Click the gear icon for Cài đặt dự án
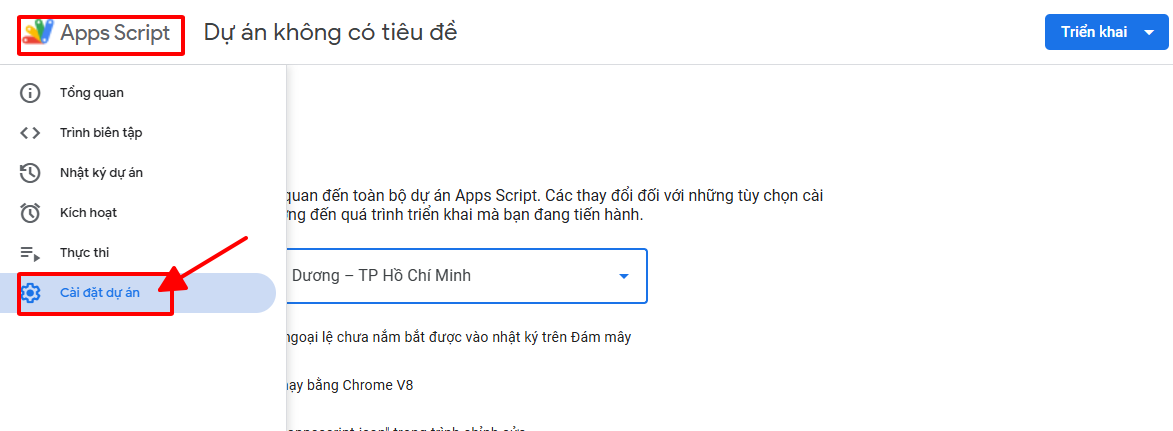This screenshot has width=1173, height=431. click(30, 293)
